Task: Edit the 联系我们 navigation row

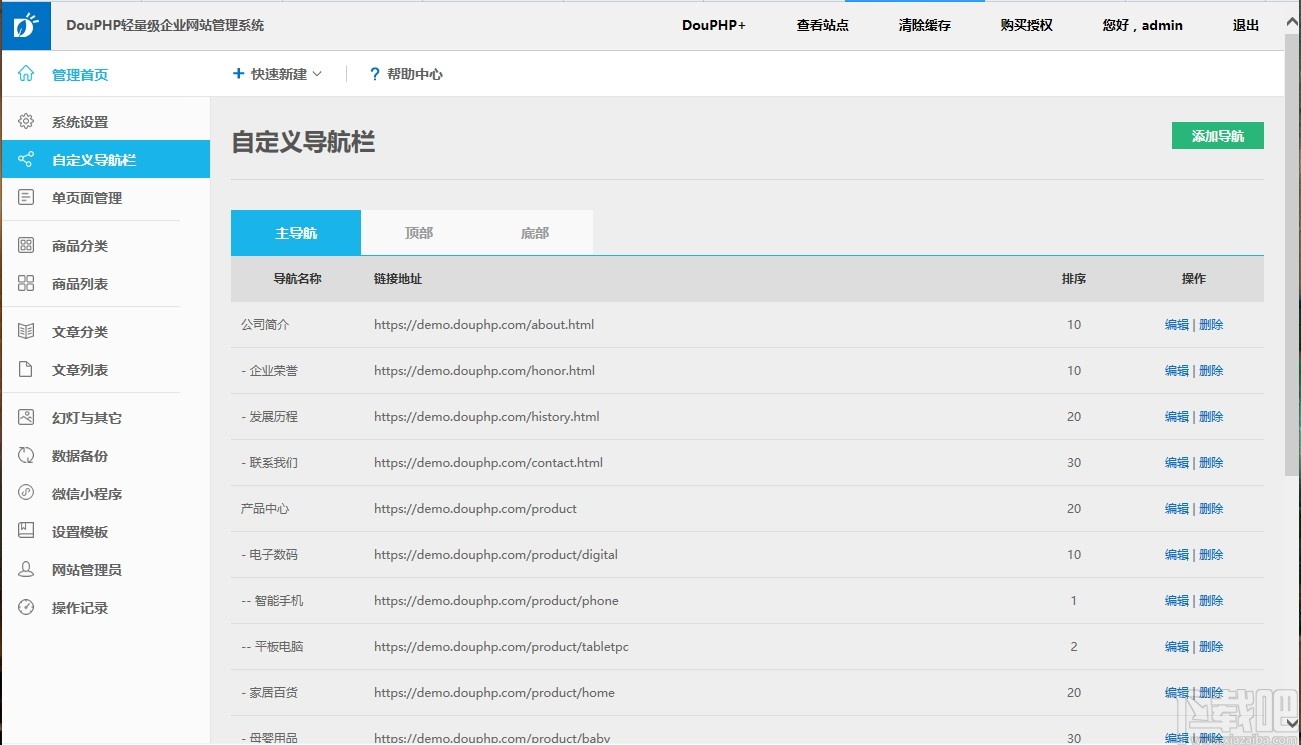Action: tap(1177, 463)
